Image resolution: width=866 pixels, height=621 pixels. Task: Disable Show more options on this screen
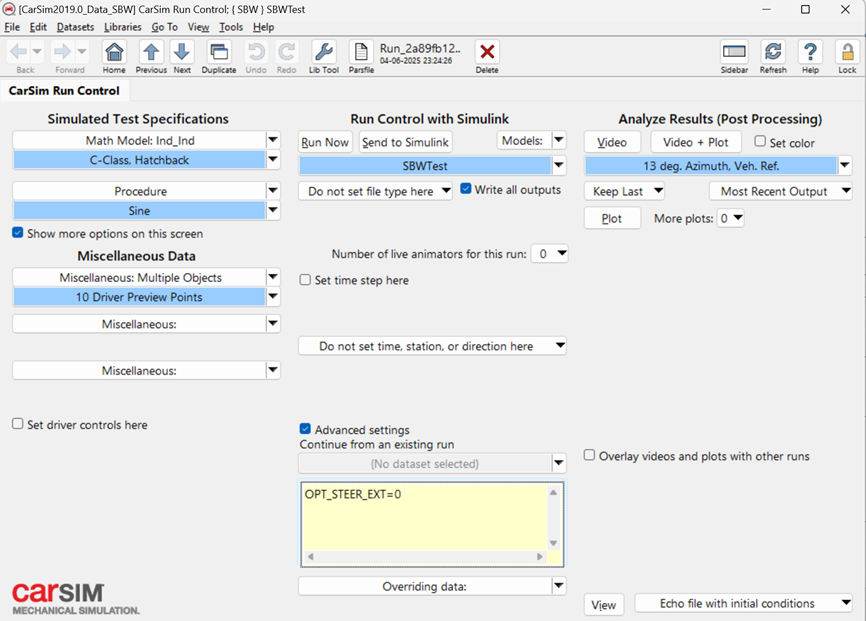click(x=18, y=233)
